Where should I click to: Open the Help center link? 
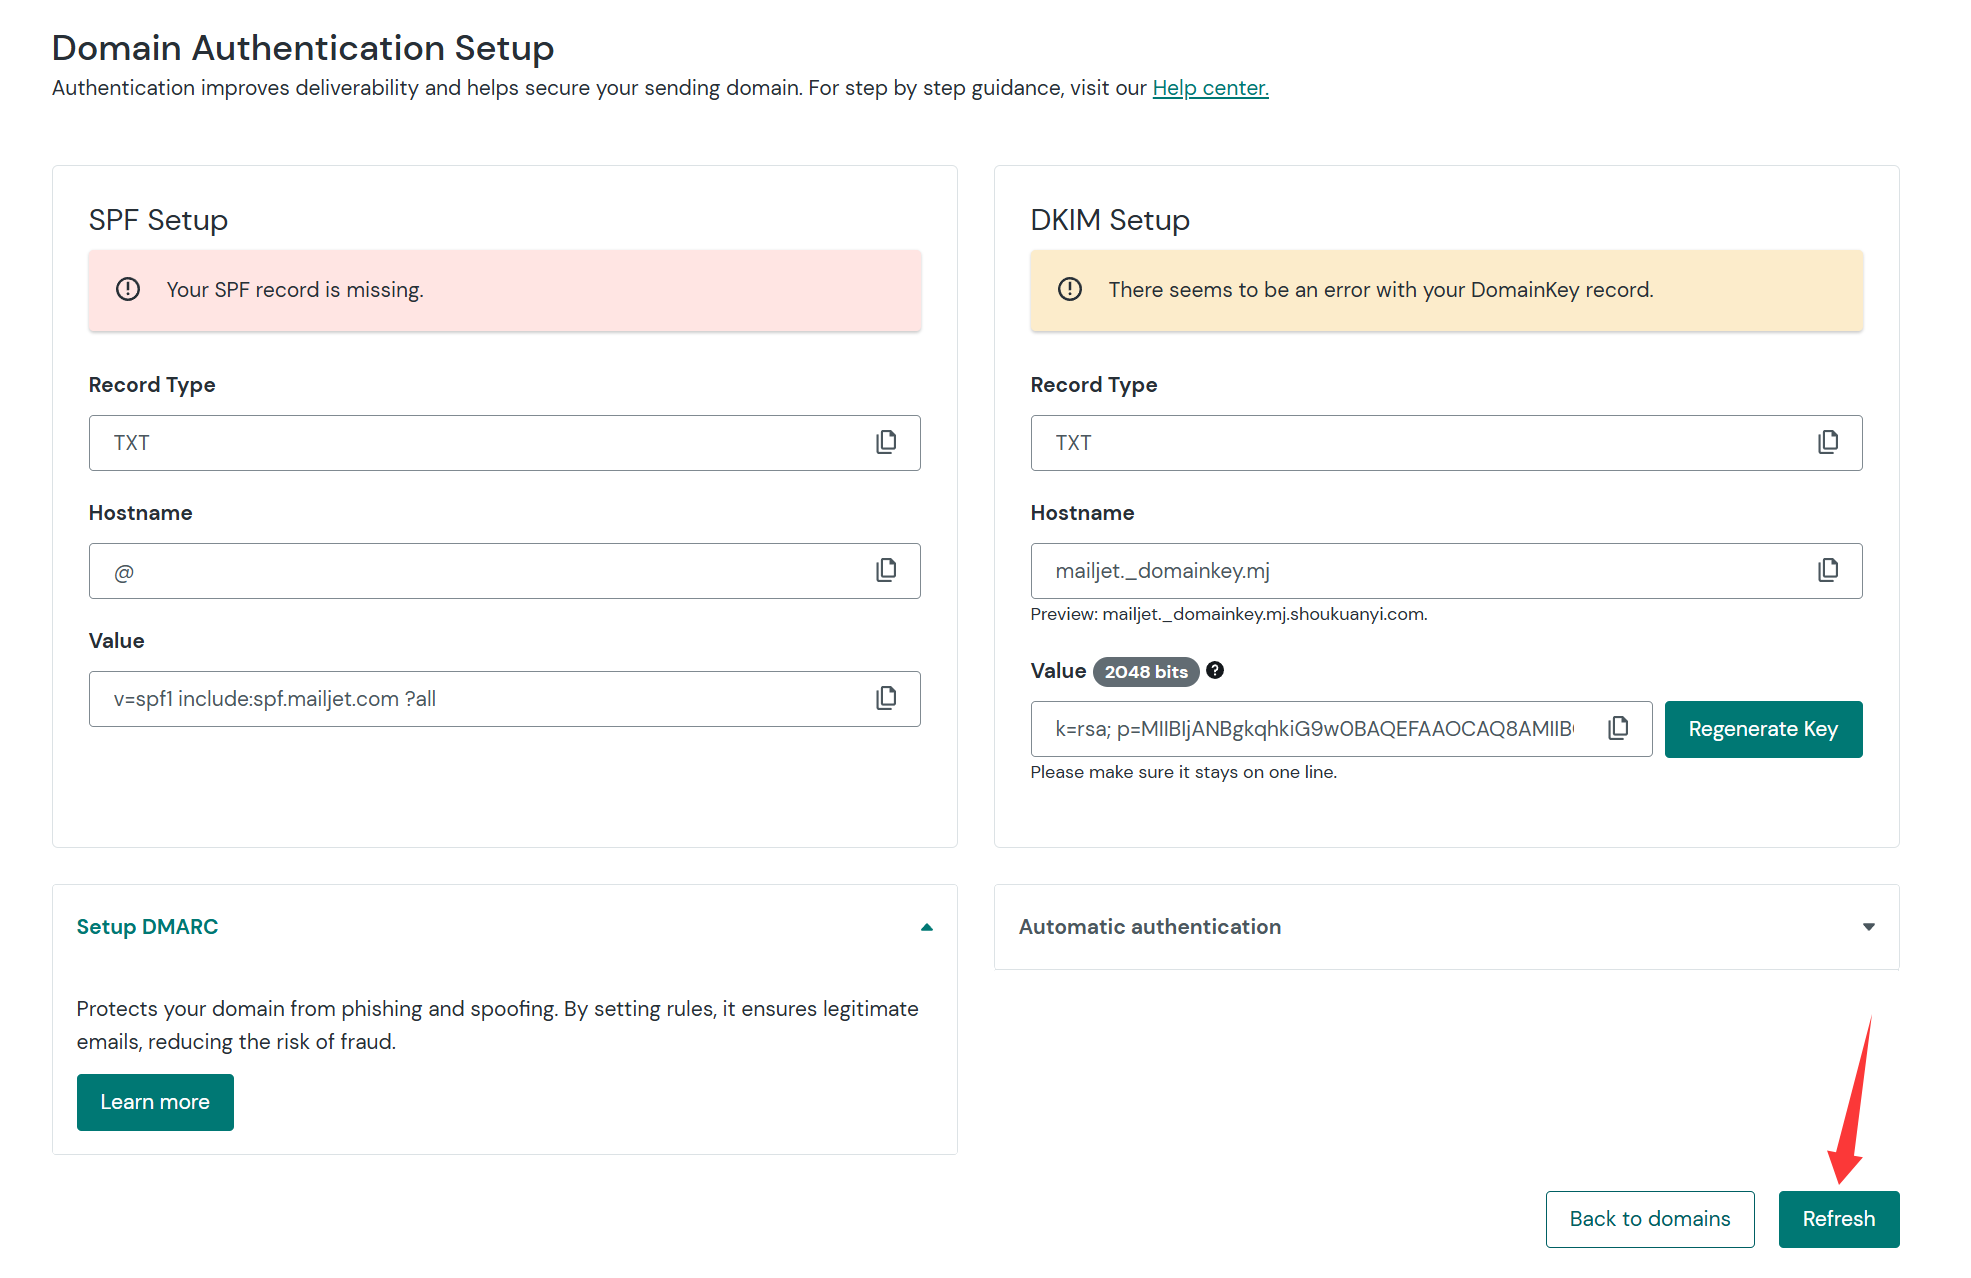1210,88
